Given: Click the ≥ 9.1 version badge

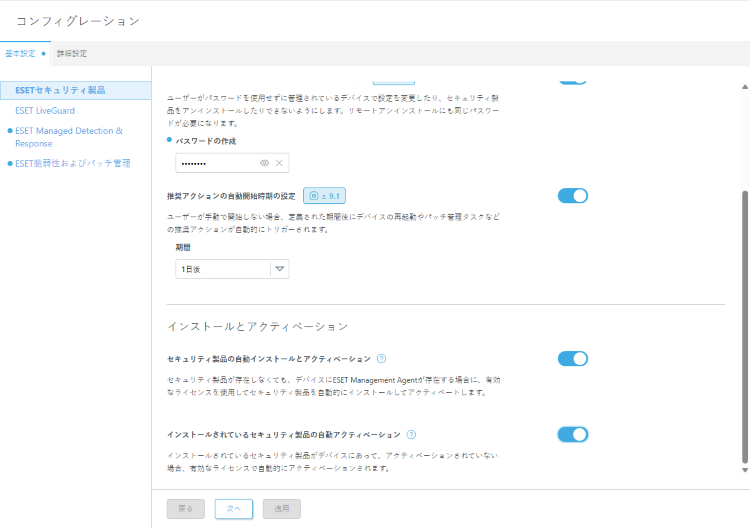Looking at the screenshot, I should point(324,196).
